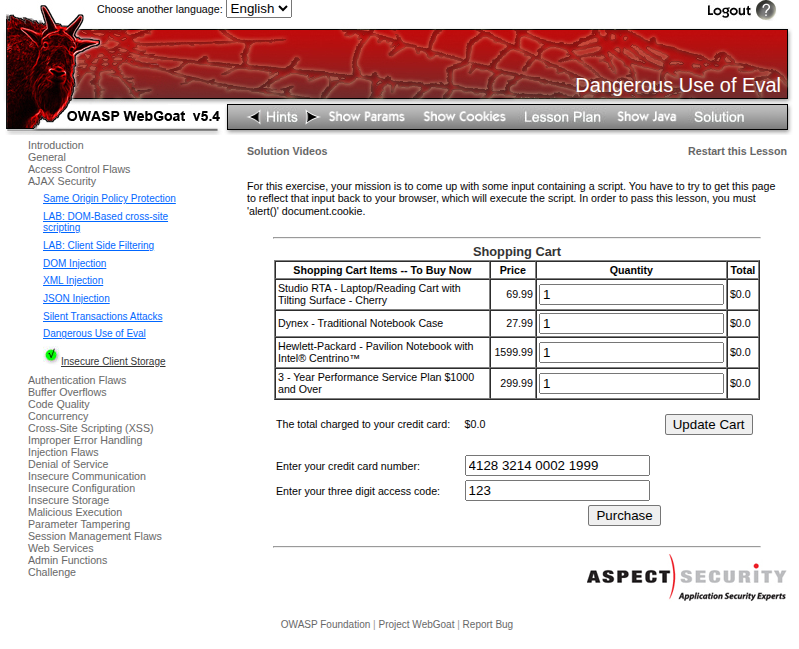Expand the Cross-Site Scripting (XSS) category
The image size is (799, 649).
pyautogui.click(x=91, y=428)
